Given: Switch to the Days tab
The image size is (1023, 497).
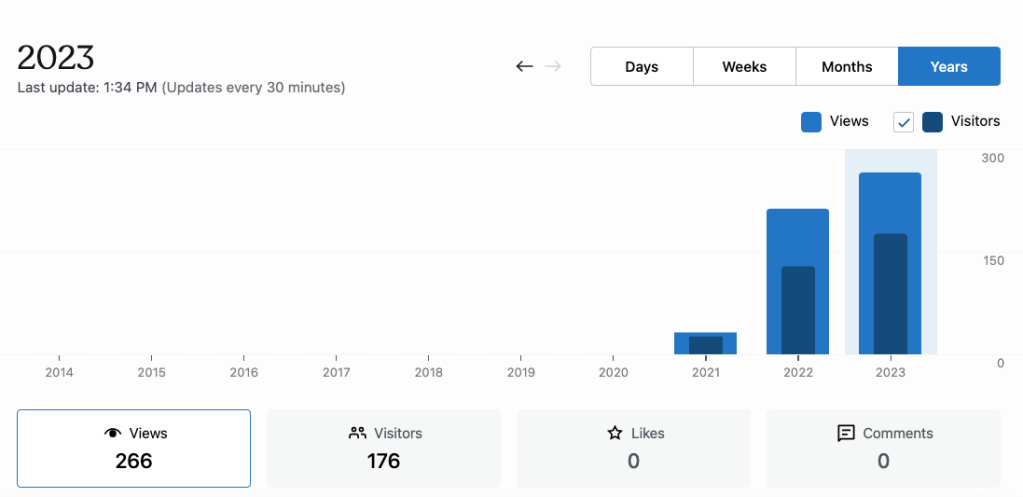Looking at the screenshot, I should pyautogui.click(x=642, y=67).
